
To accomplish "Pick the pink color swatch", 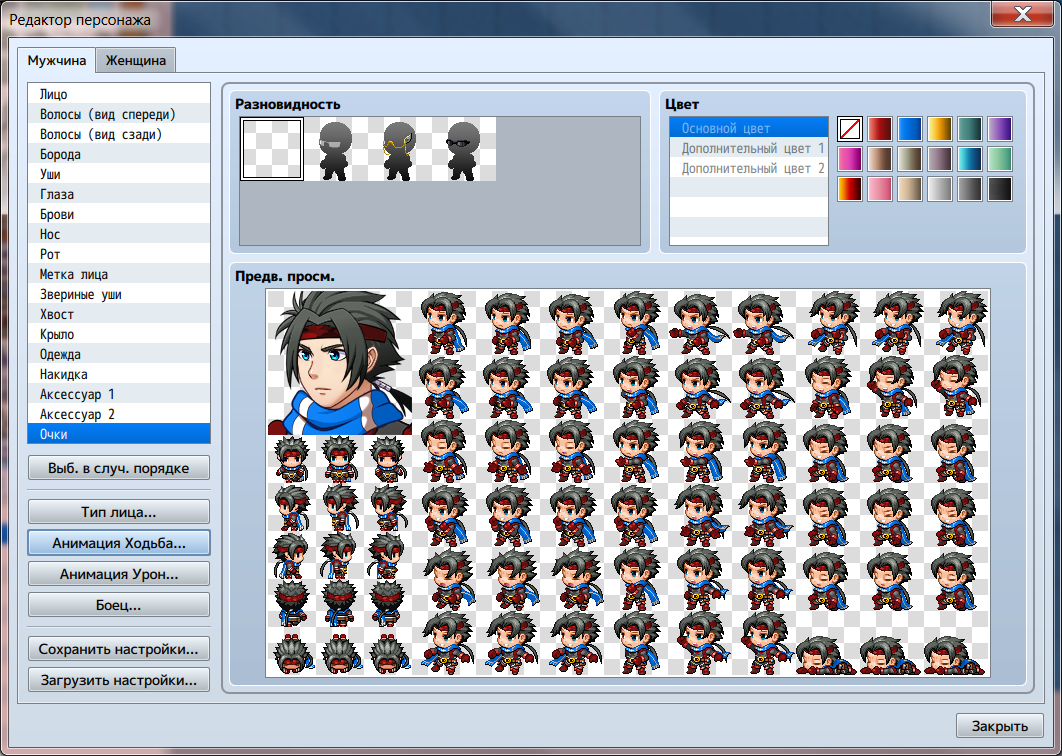I will (x=880, y=189).
